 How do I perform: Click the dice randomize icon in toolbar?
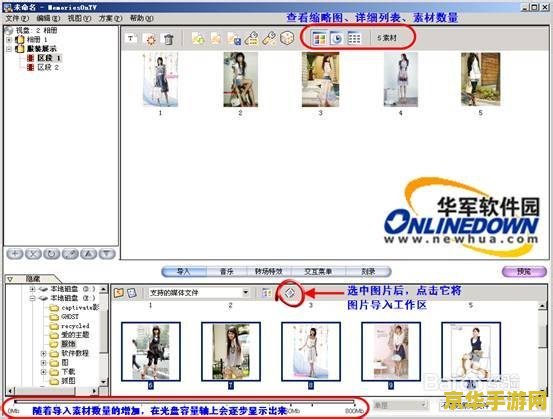pos(287,38)
